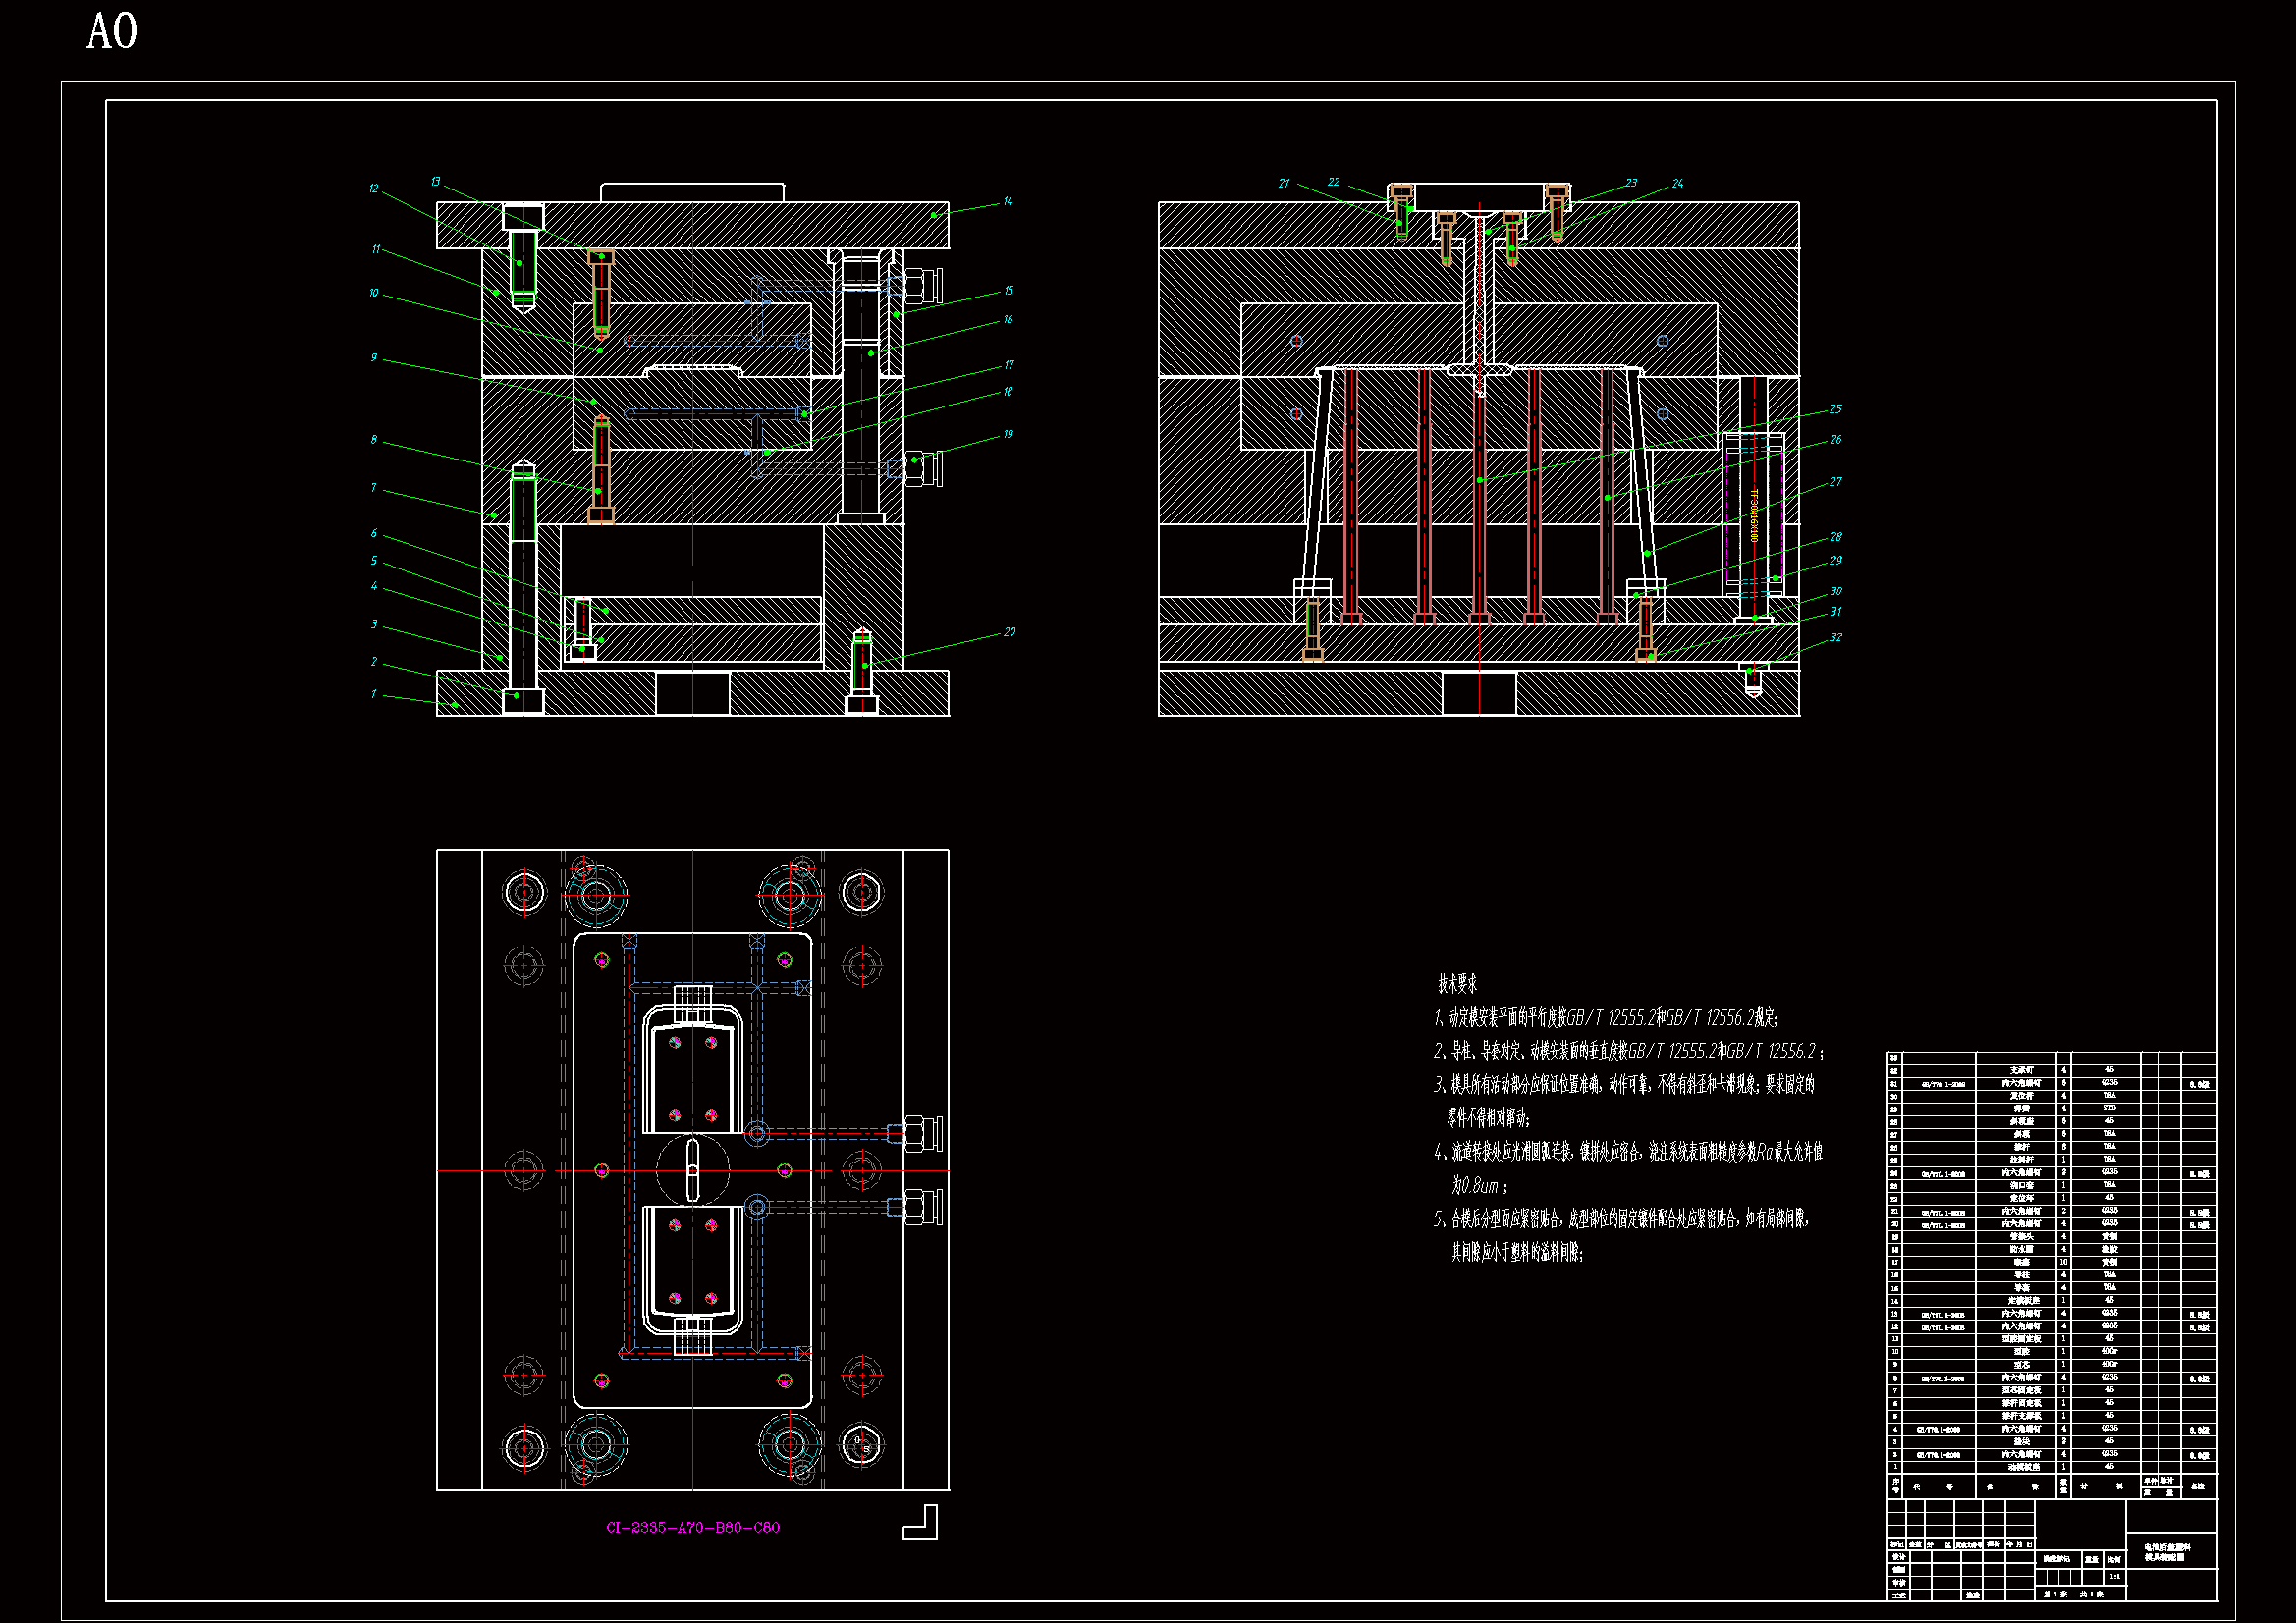Viewport: 2296px width, 1623px height.
Task: Select drawing name cell in title block
Action: [x=2169, y=1551]
